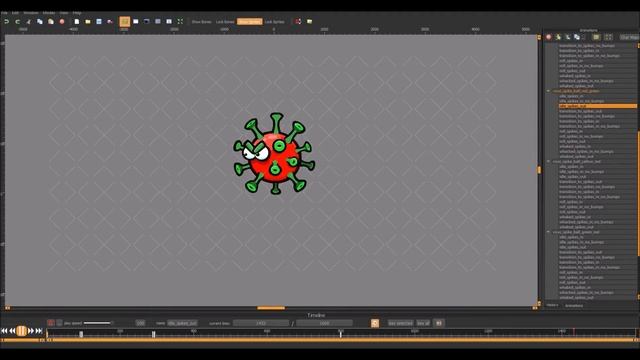The width and height of the screenshot is (640, 360).
Task: Step forward one keyframe in the timeline
Action: pyautogui.click(x=31, y=331)
